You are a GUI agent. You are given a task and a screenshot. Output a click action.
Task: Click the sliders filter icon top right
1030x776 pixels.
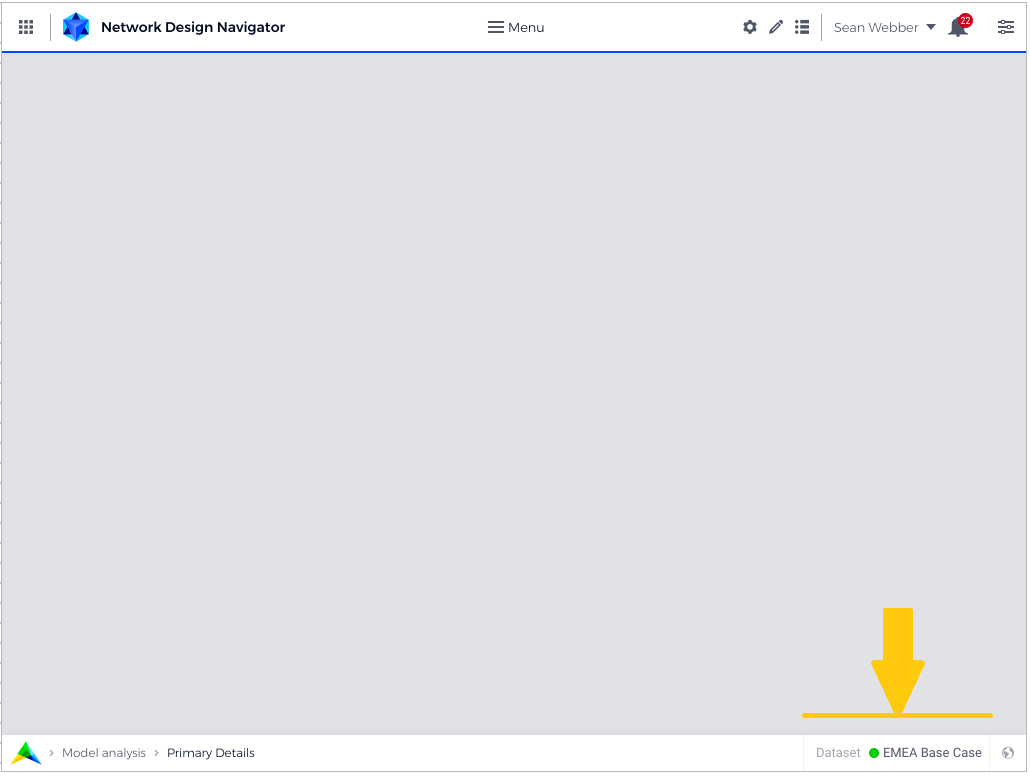point(1006,27)
